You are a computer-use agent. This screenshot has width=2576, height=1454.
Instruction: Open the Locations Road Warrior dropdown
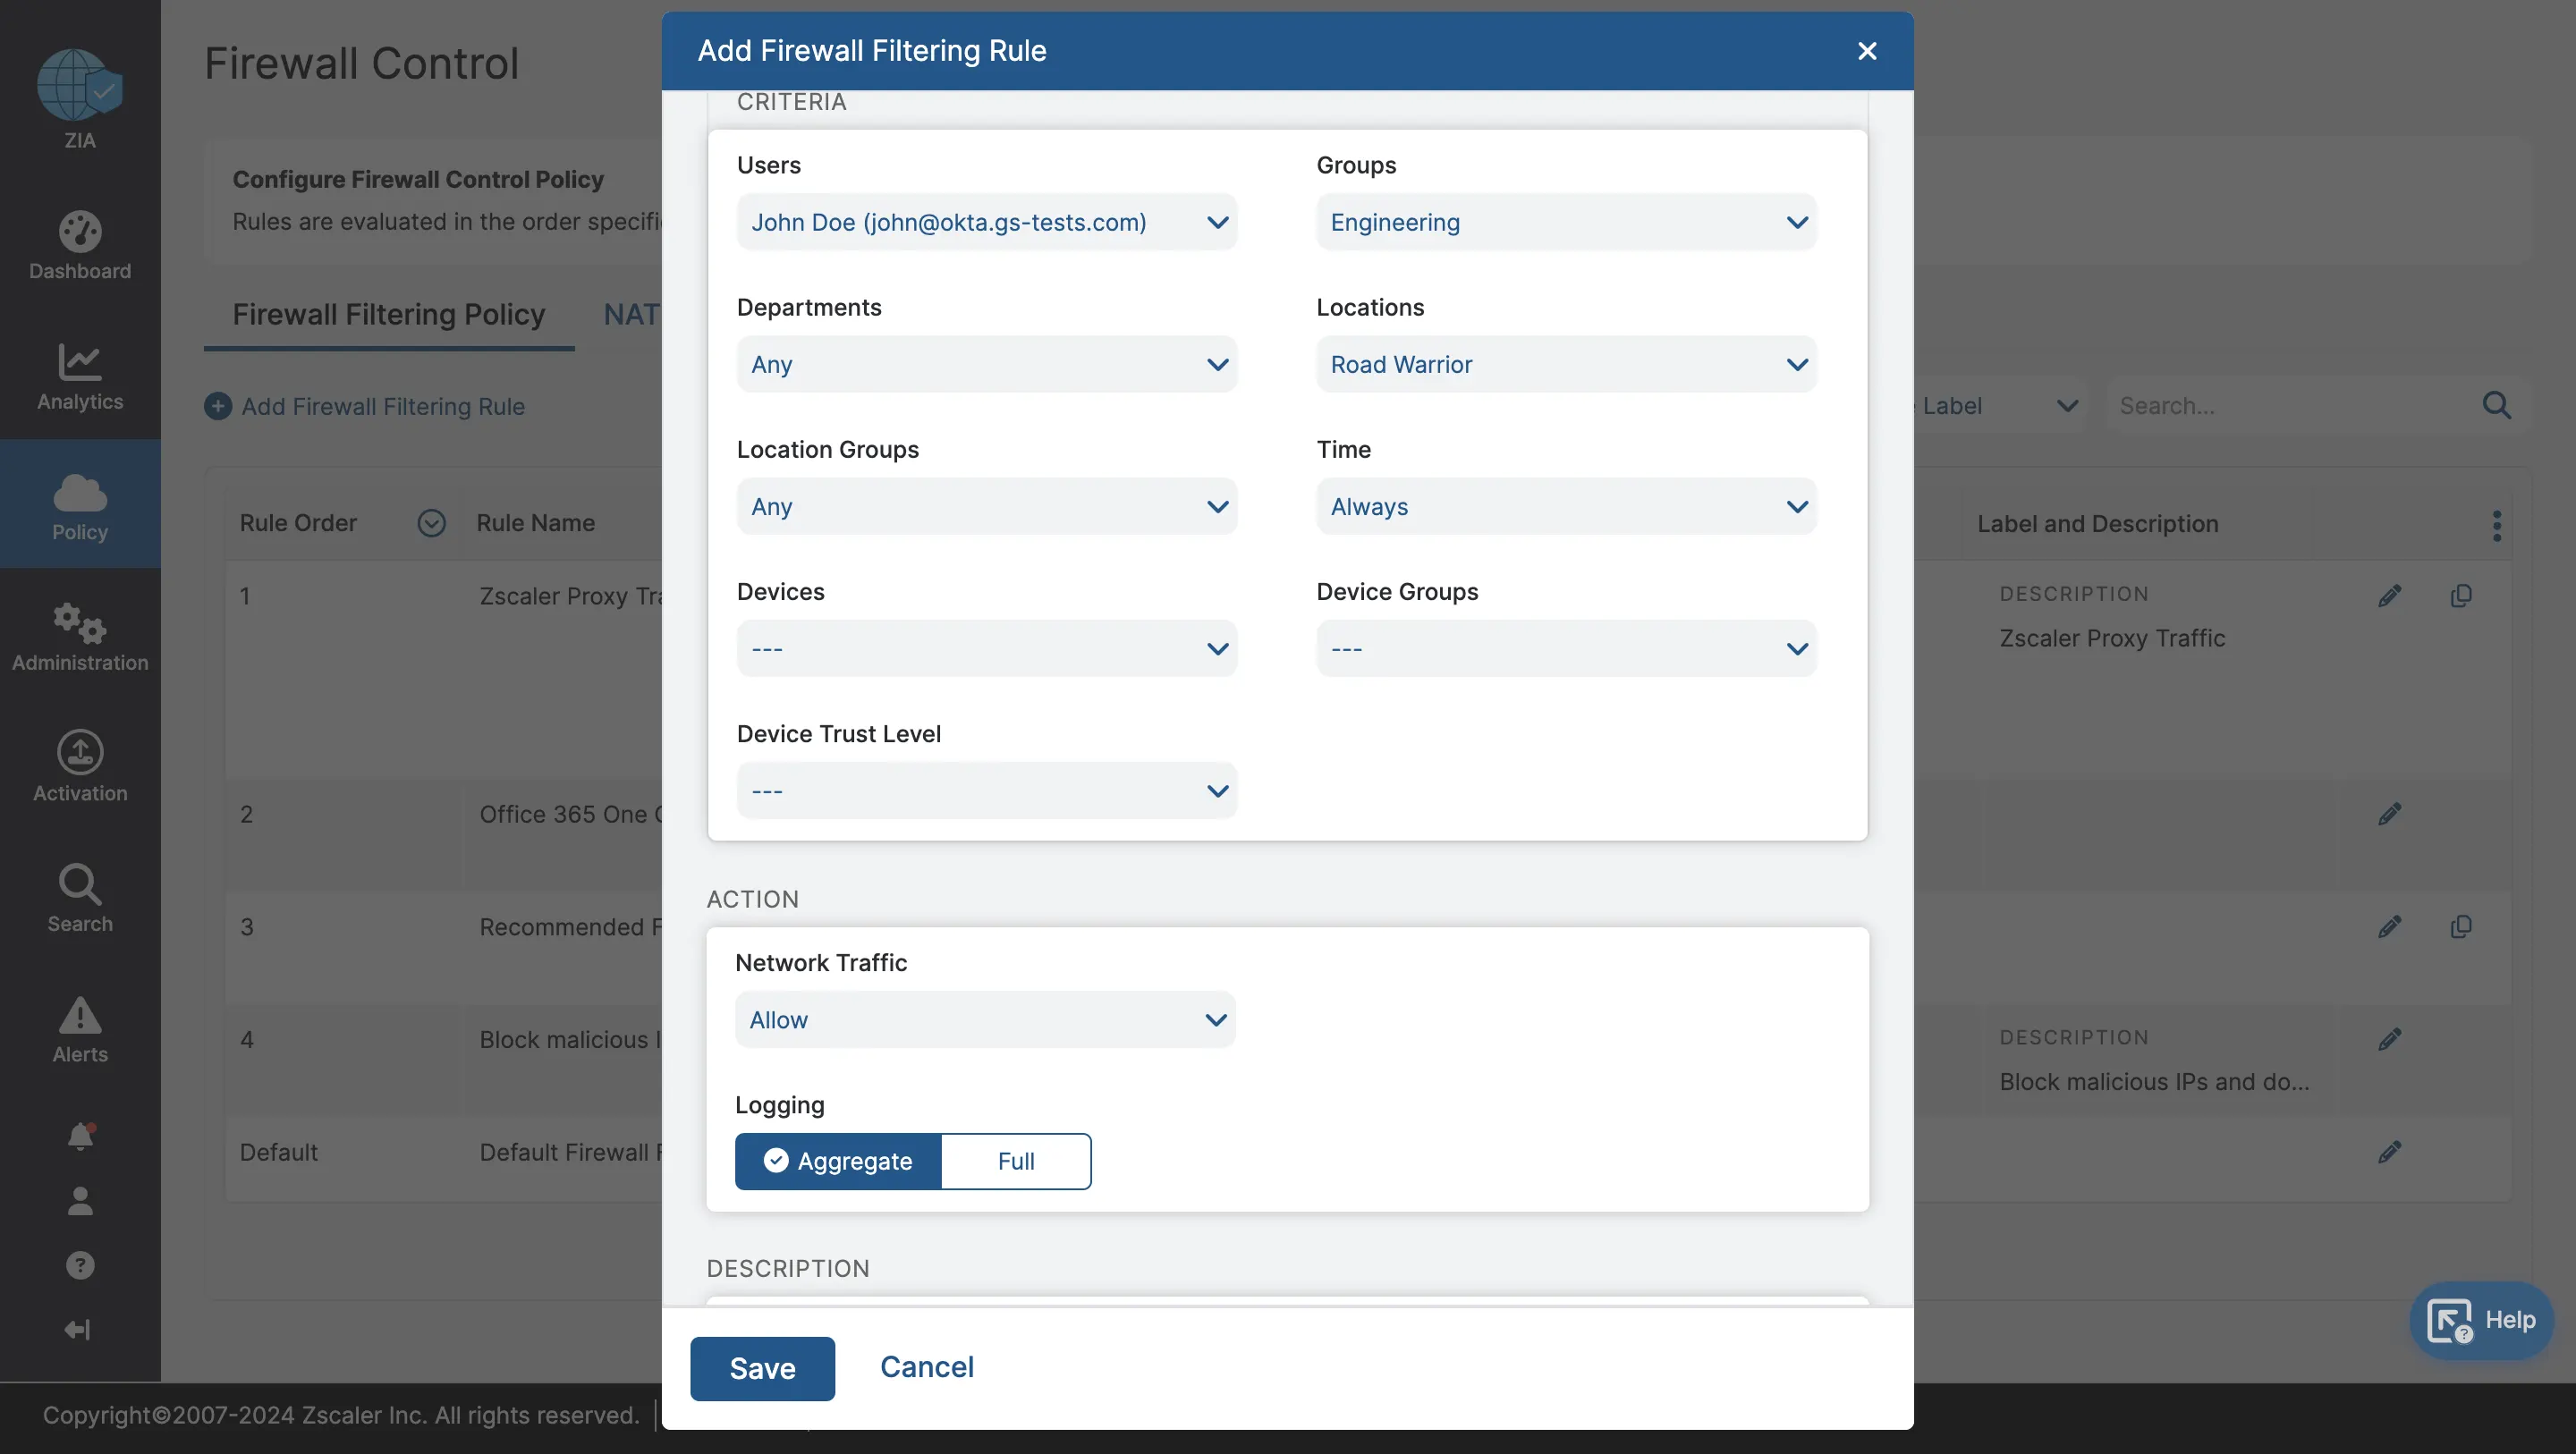pyautogui.click(x=1565, y=364)
